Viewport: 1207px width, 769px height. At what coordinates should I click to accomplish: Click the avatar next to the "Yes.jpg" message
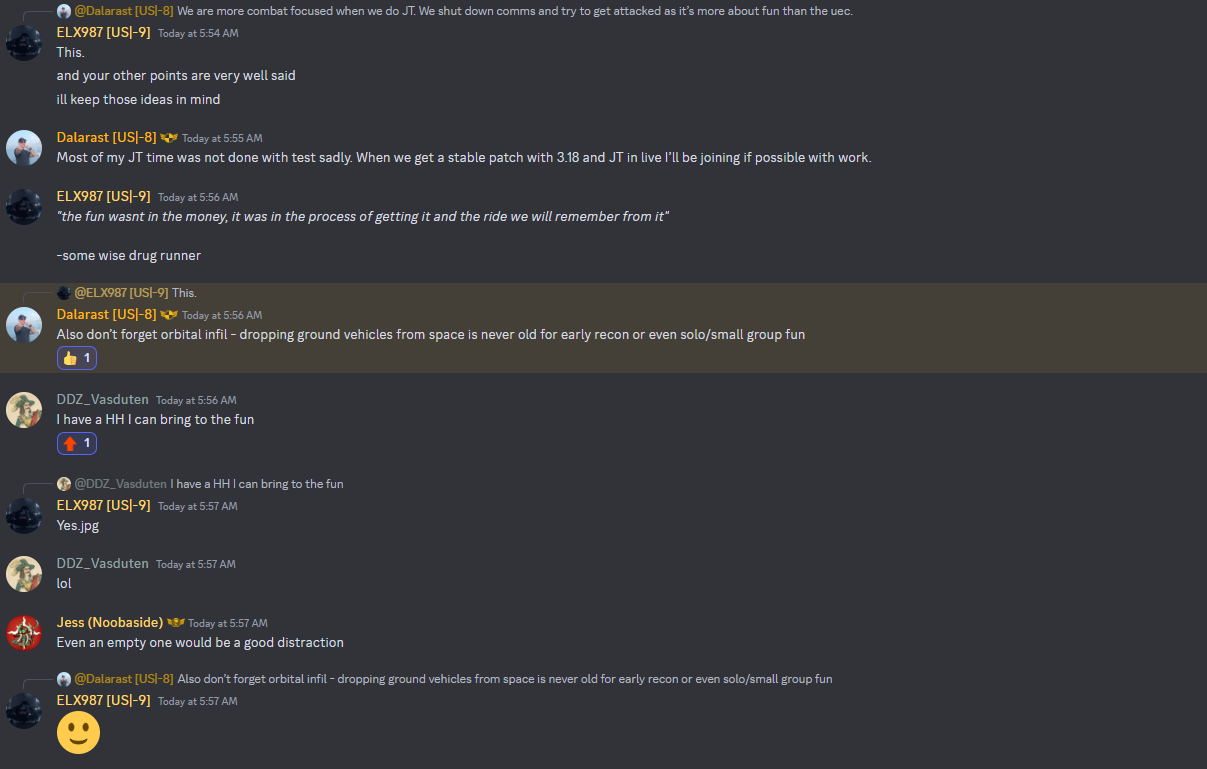point(24,516)
